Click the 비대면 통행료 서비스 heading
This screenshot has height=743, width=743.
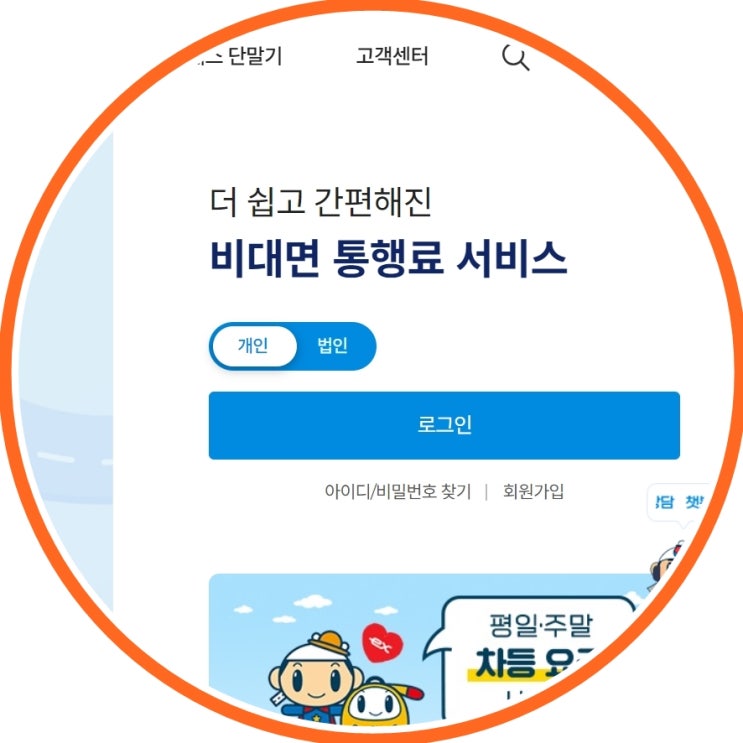pyautogui.click(x=388, y=258)
